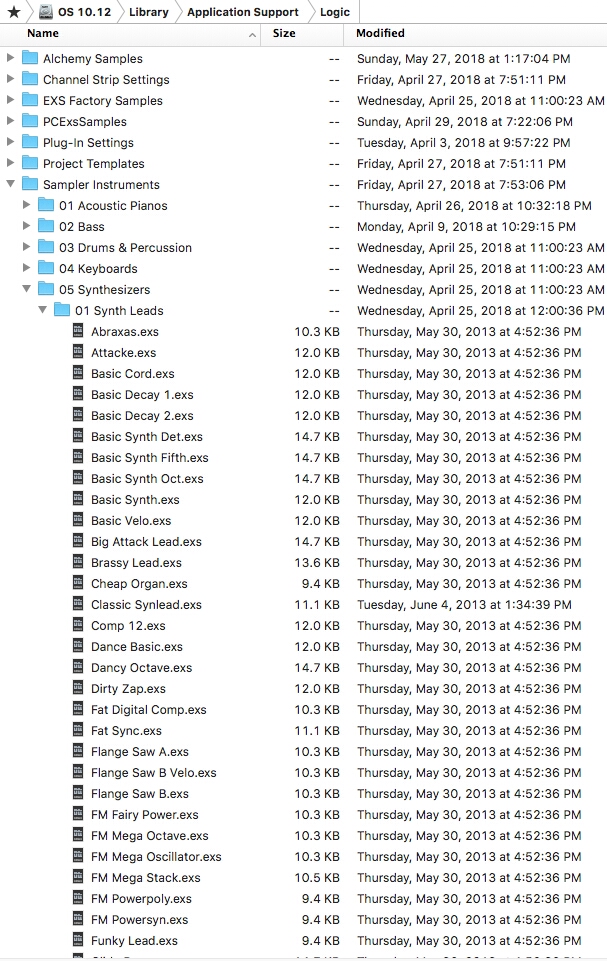Select the FM Mega Oscillator.exs file name
Viewport: 607px width, 961px height.
coord(156,856)
